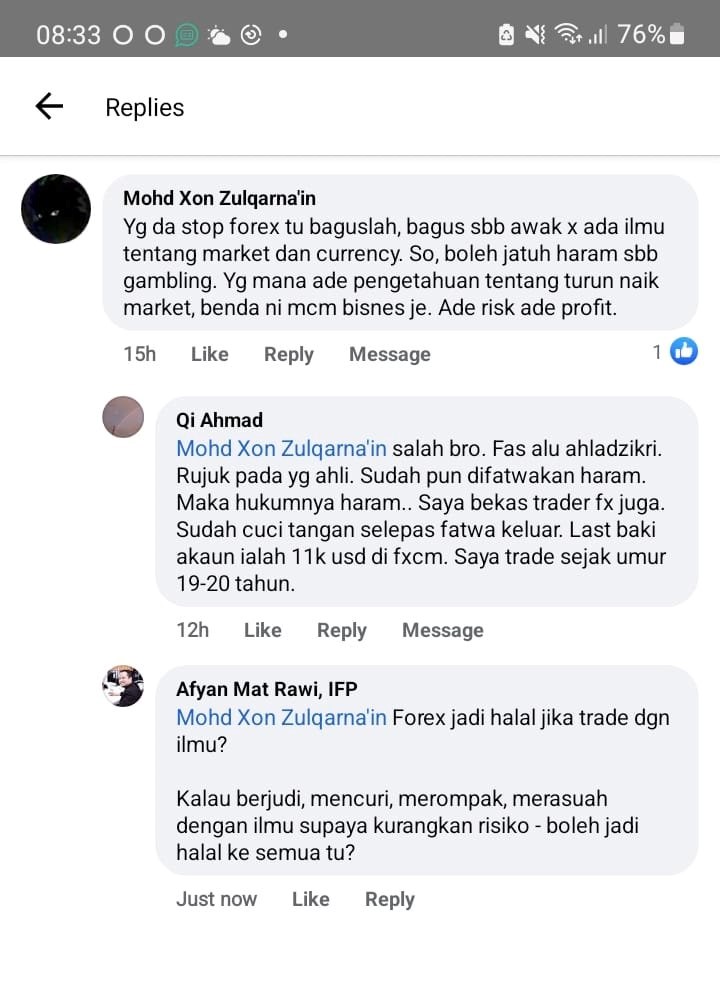Open the tagged Mohd Xon Zulqarna'in link in Qi Ahmad's reply

tap(281, 448)
